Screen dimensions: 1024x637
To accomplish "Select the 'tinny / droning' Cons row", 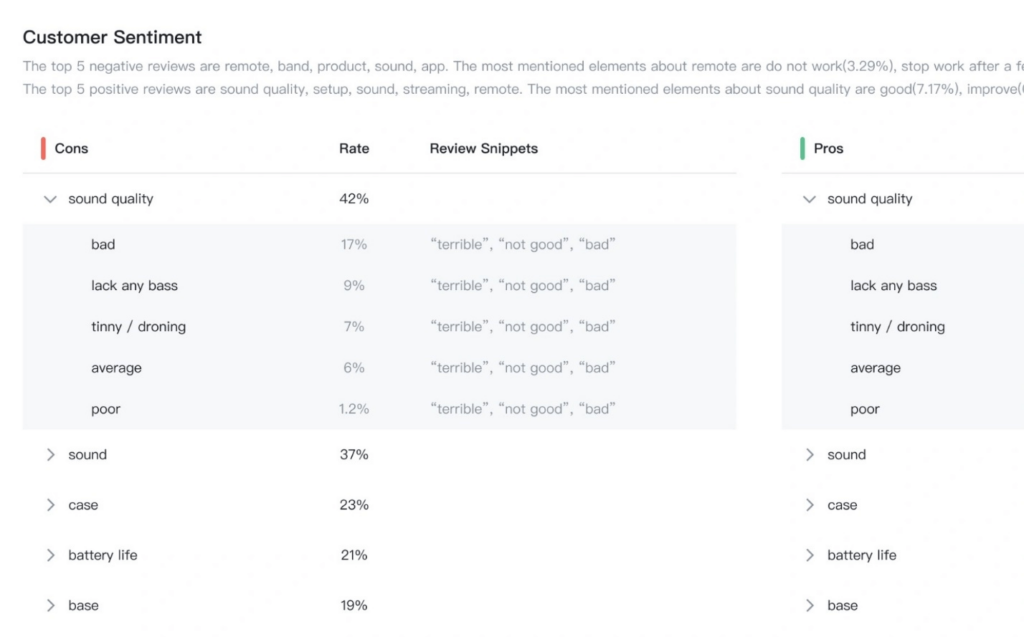I will coord(379,327).
